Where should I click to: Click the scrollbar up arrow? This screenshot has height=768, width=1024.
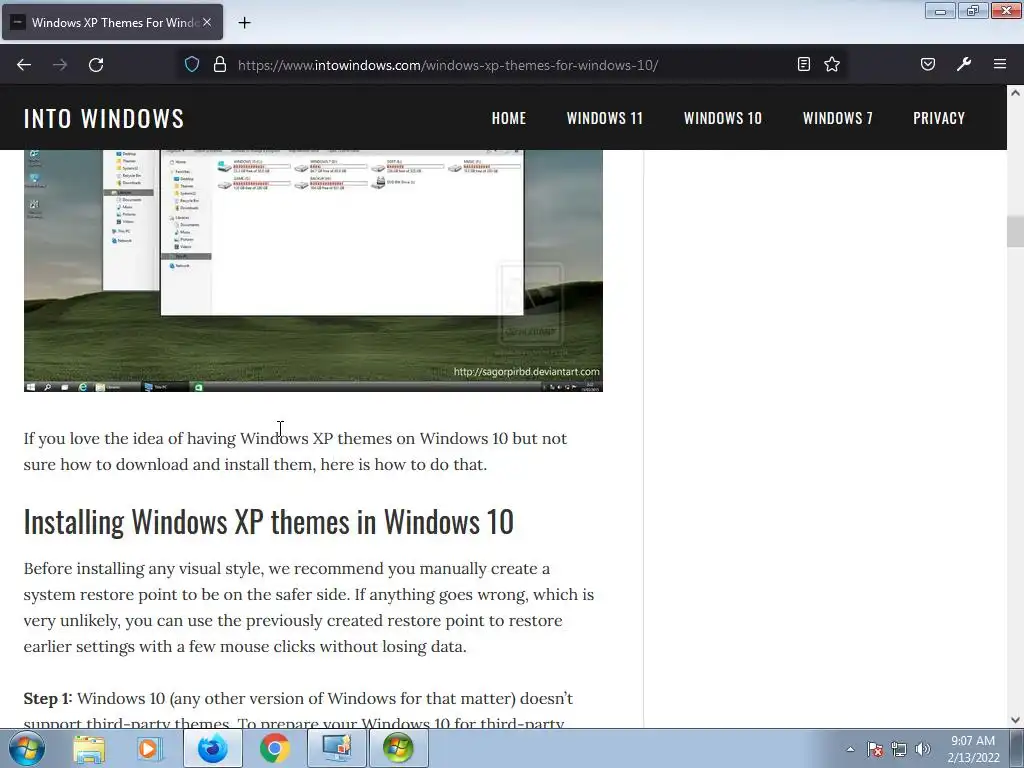coord(1015,93)
